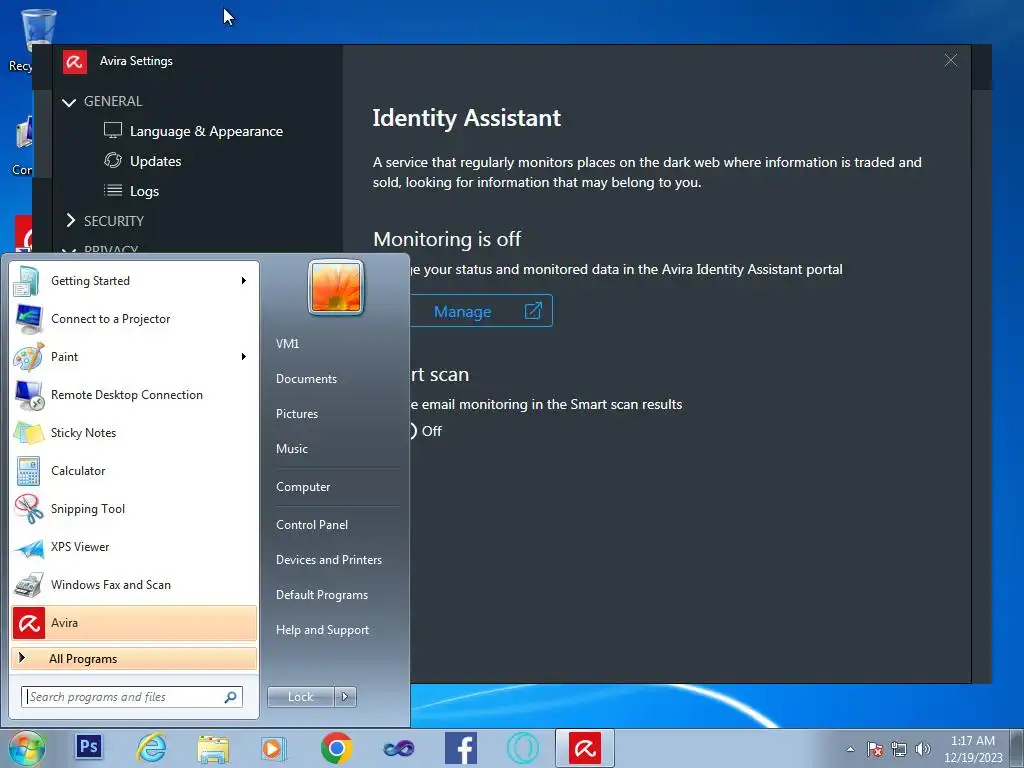Click the Action Center flag icon
This screenshot has width=1024, height=768.
[x=875, y=749]
